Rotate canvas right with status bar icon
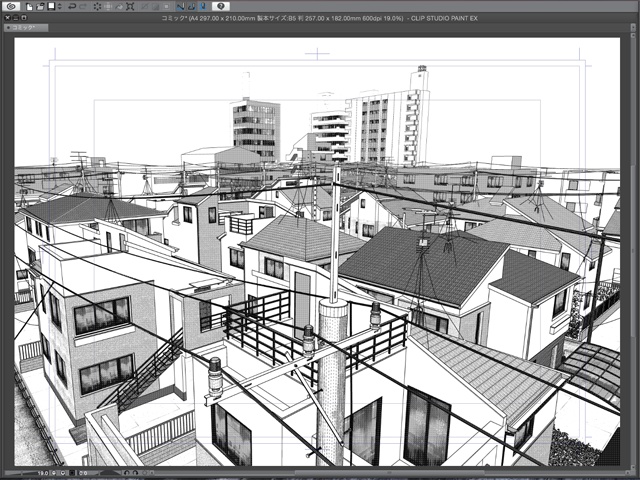Image resolution: width=640 pixels, height=480 pixels. coord(135,473)
